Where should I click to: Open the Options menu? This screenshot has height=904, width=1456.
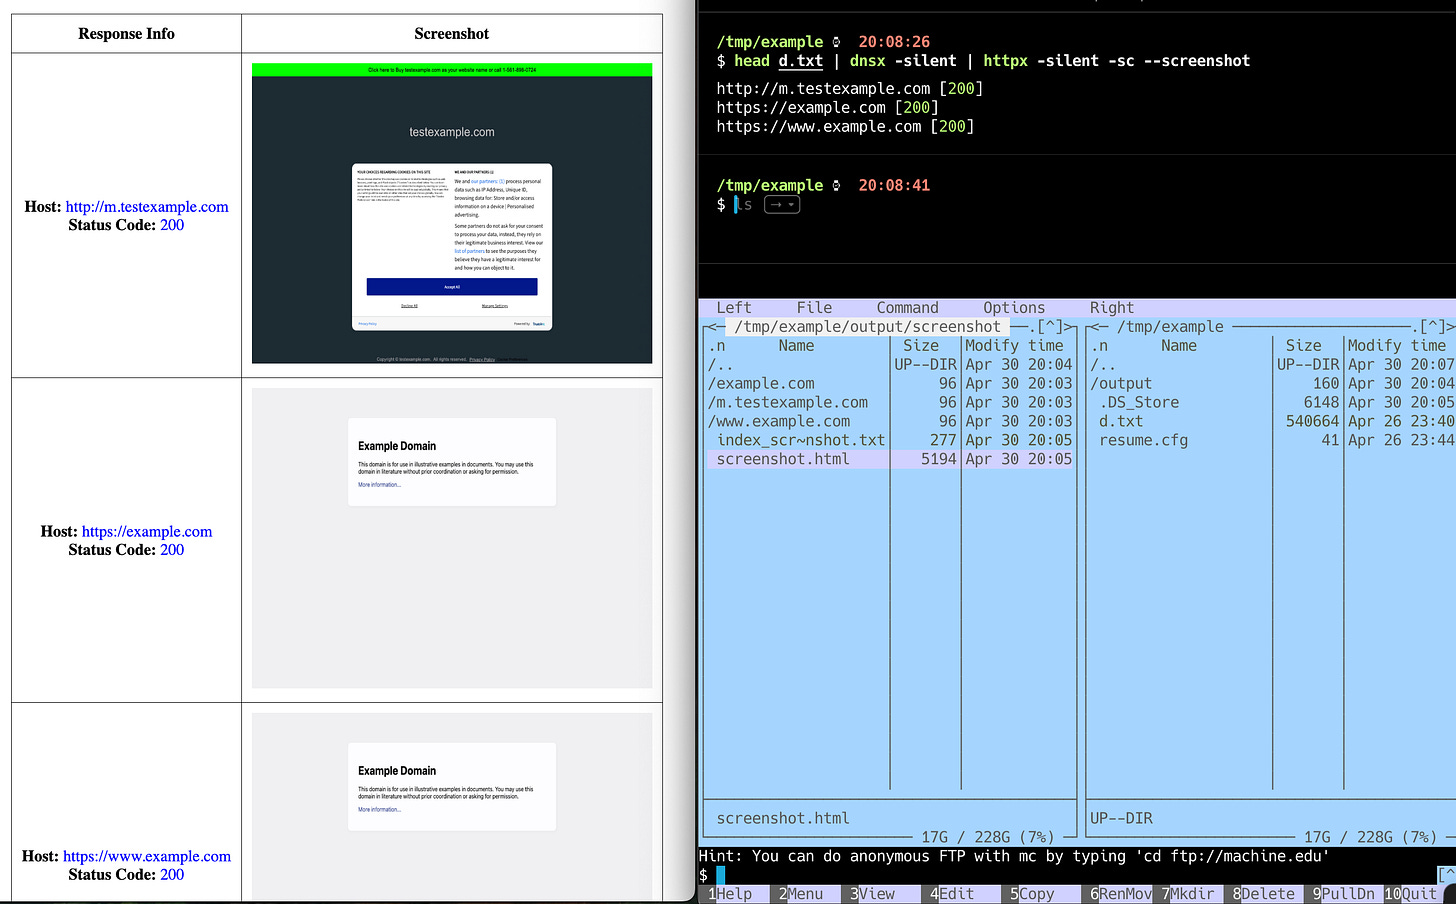(x=1013, y=308)
